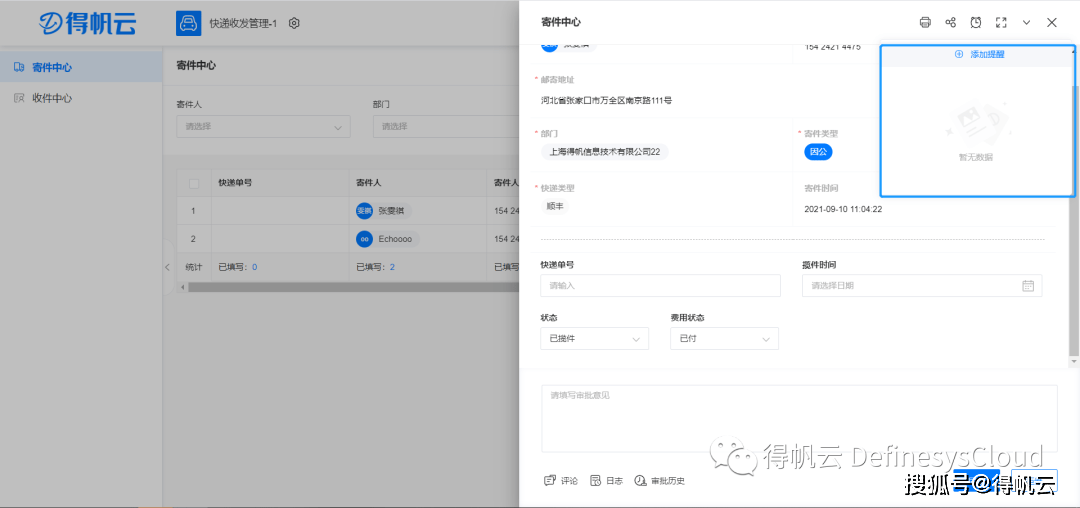The width and height of the screenshot is (1080, 508).
Task: Click the 寄件时间 value 2021-09-10 11:04:22
Action: (x=843, y=209)
